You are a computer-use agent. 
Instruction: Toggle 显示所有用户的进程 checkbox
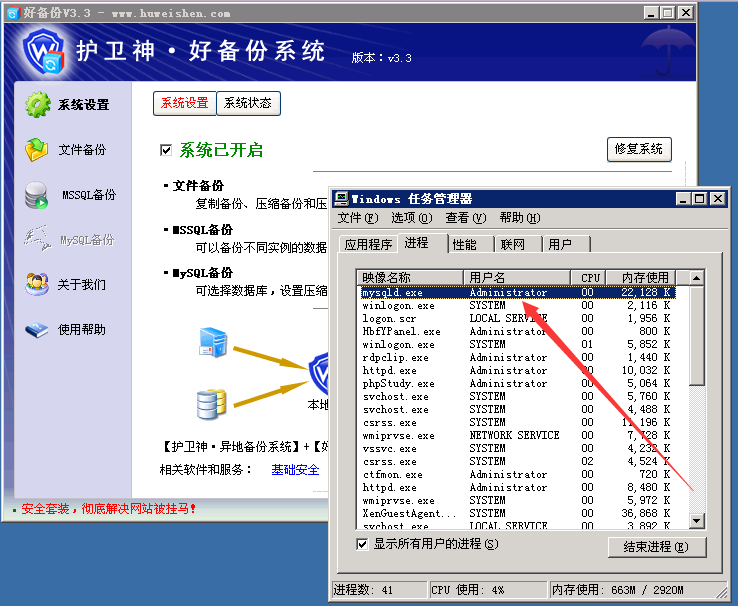(x=362, y=544)
